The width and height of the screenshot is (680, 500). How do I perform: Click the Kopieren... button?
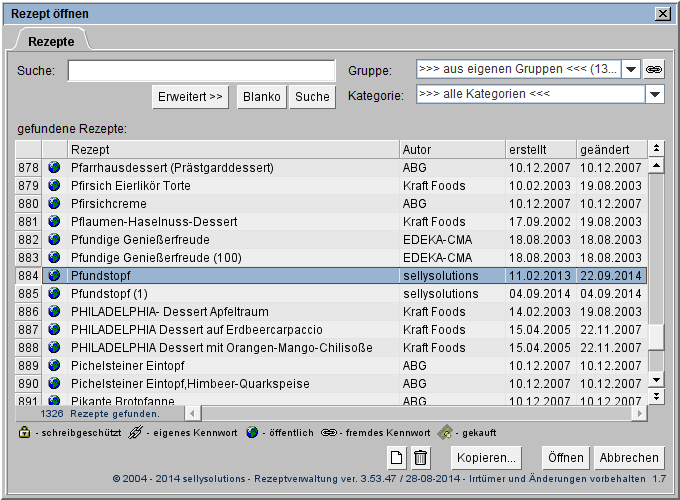tap(487, 458)
